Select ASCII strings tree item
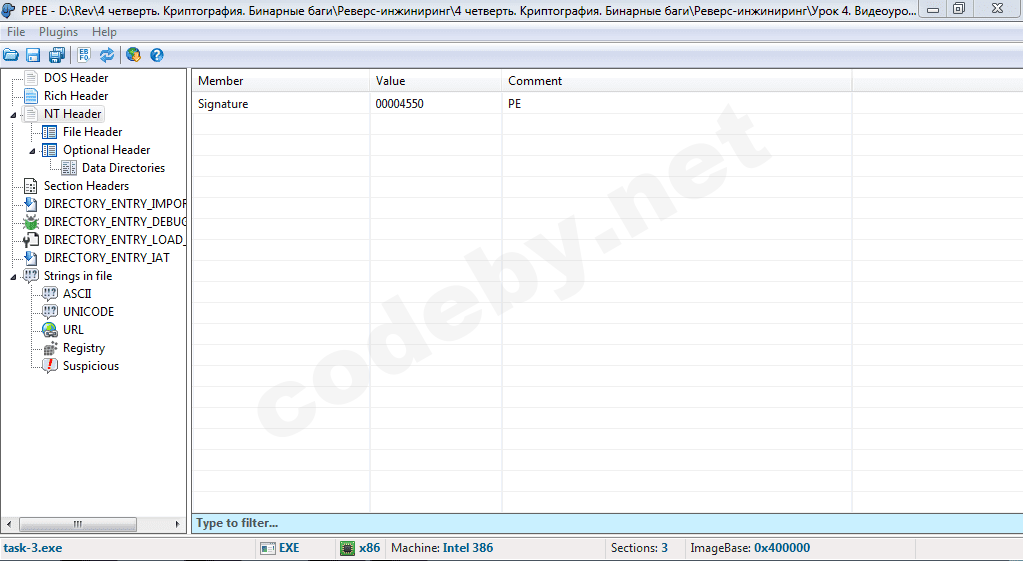The height and width of the screenshot is (561, 1023). tap(77, 294)
